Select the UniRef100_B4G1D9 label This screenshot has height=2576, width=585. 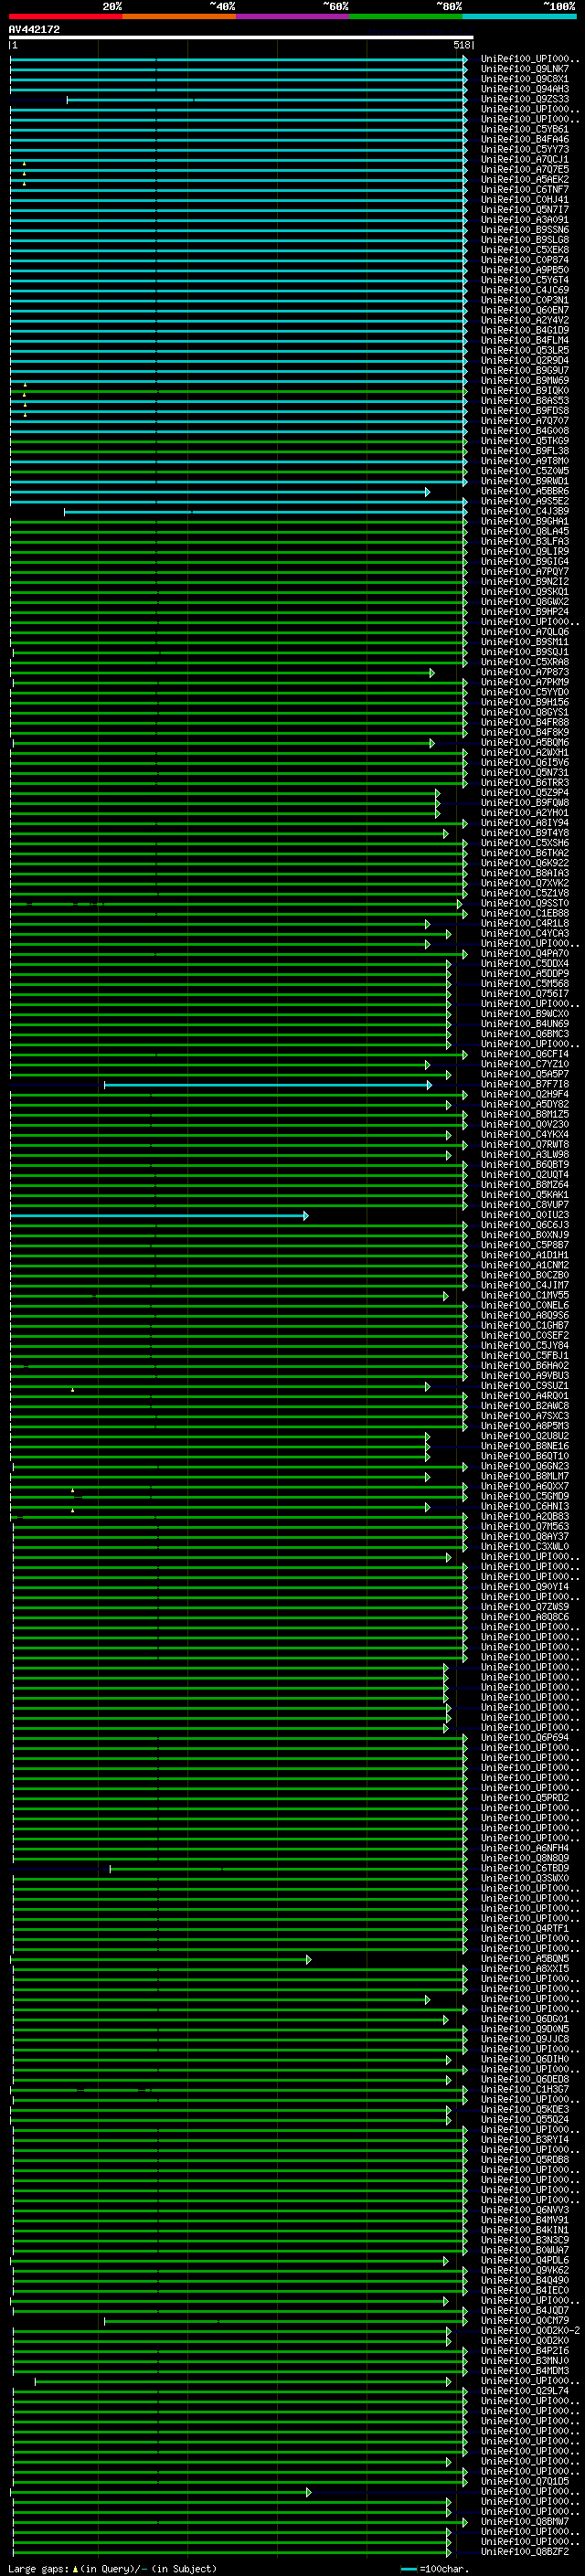pos(525,330)
